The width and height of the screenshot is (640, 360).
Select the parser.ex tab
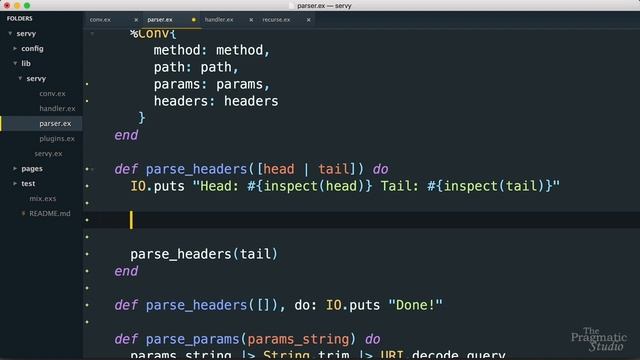[160, 20]
